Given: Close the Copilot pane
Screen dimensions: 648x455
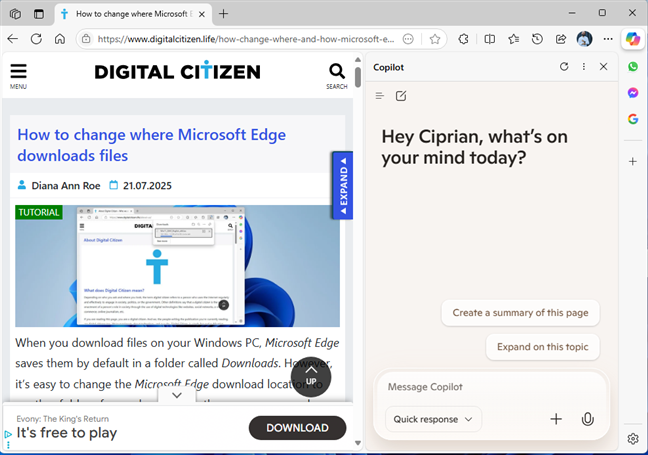Looking at the screenshot, I should 603,67.
